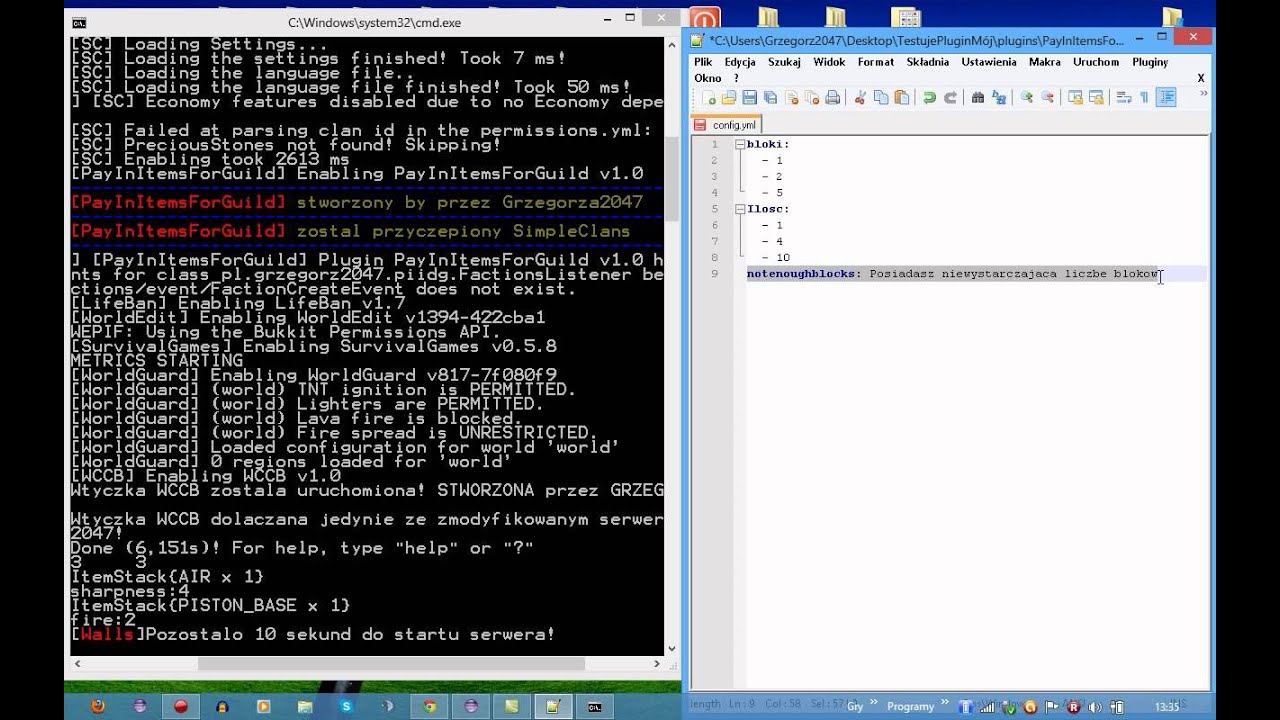Screen dimensions: 1280x720
Task: Click line number 9 in the margin
Action: coord(714,274)
